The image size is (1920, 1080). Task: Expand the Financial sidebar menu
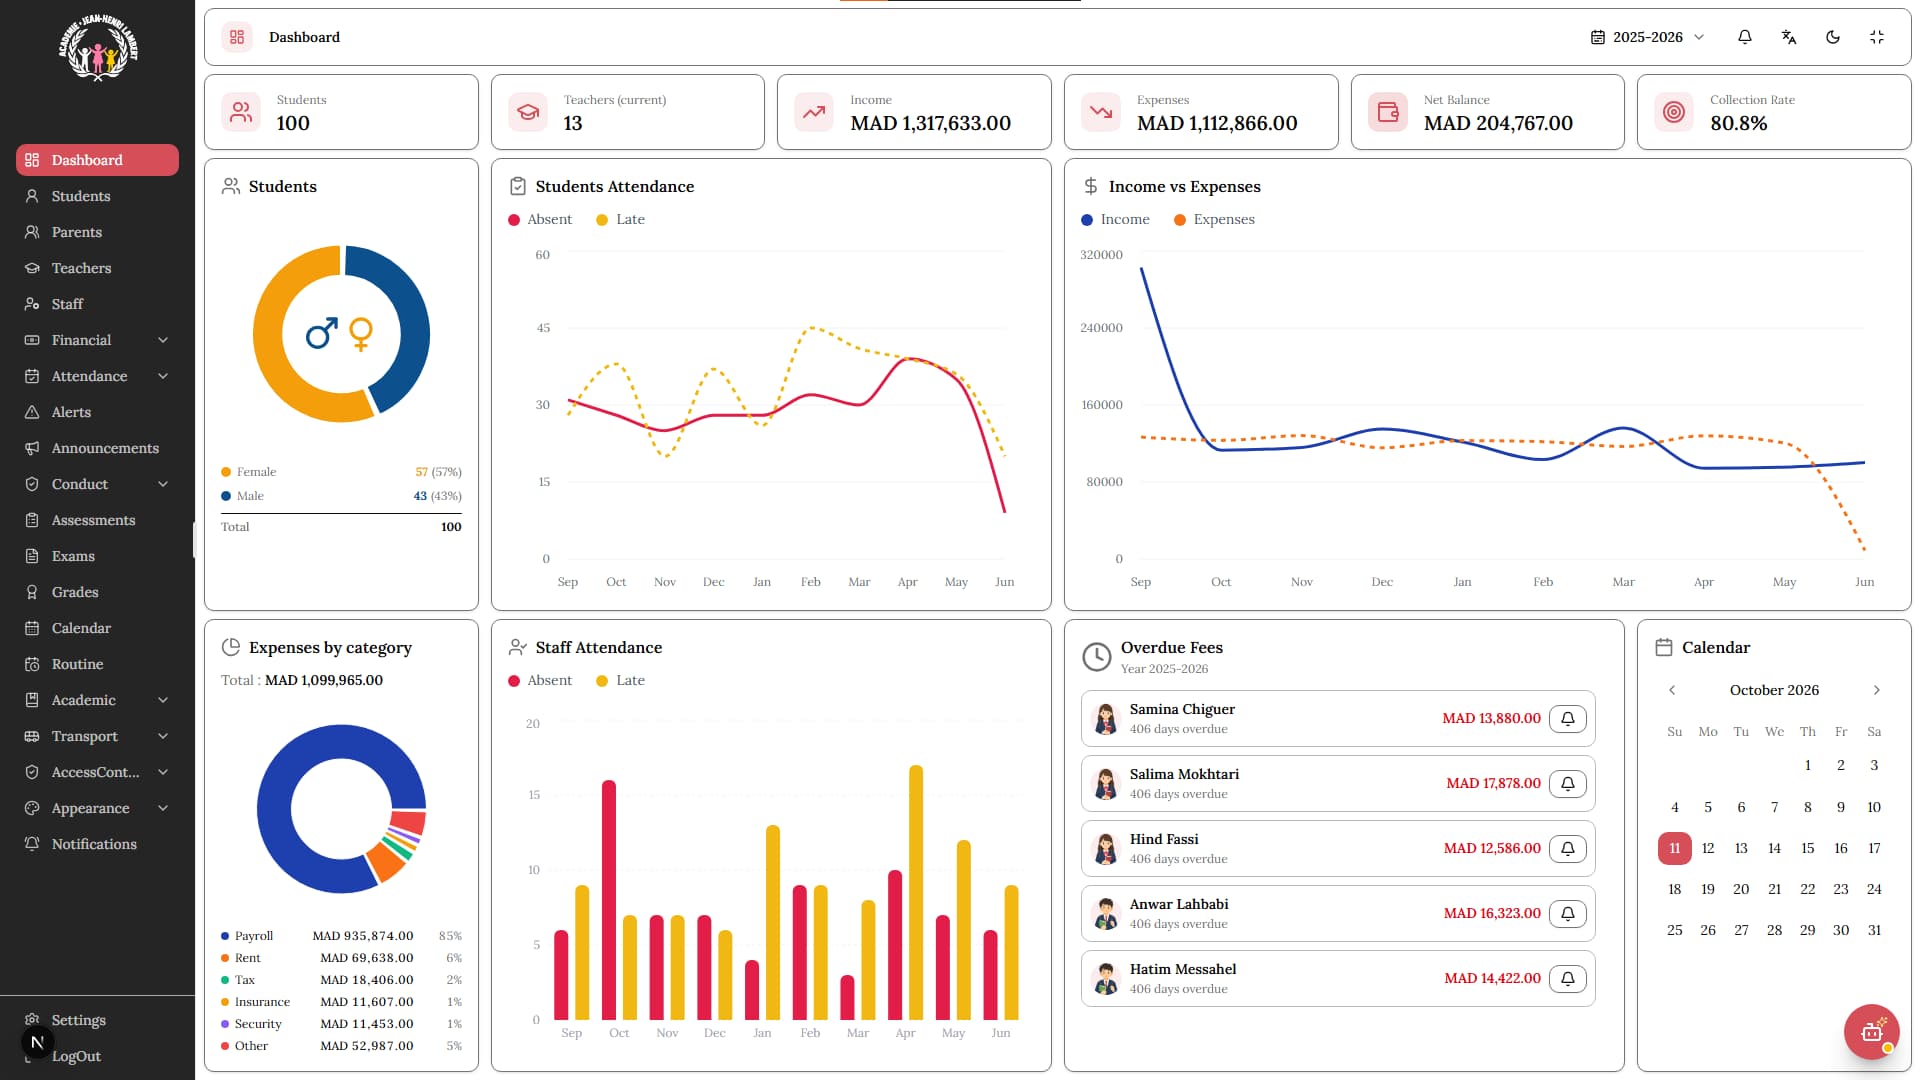(x=97, y=340)
